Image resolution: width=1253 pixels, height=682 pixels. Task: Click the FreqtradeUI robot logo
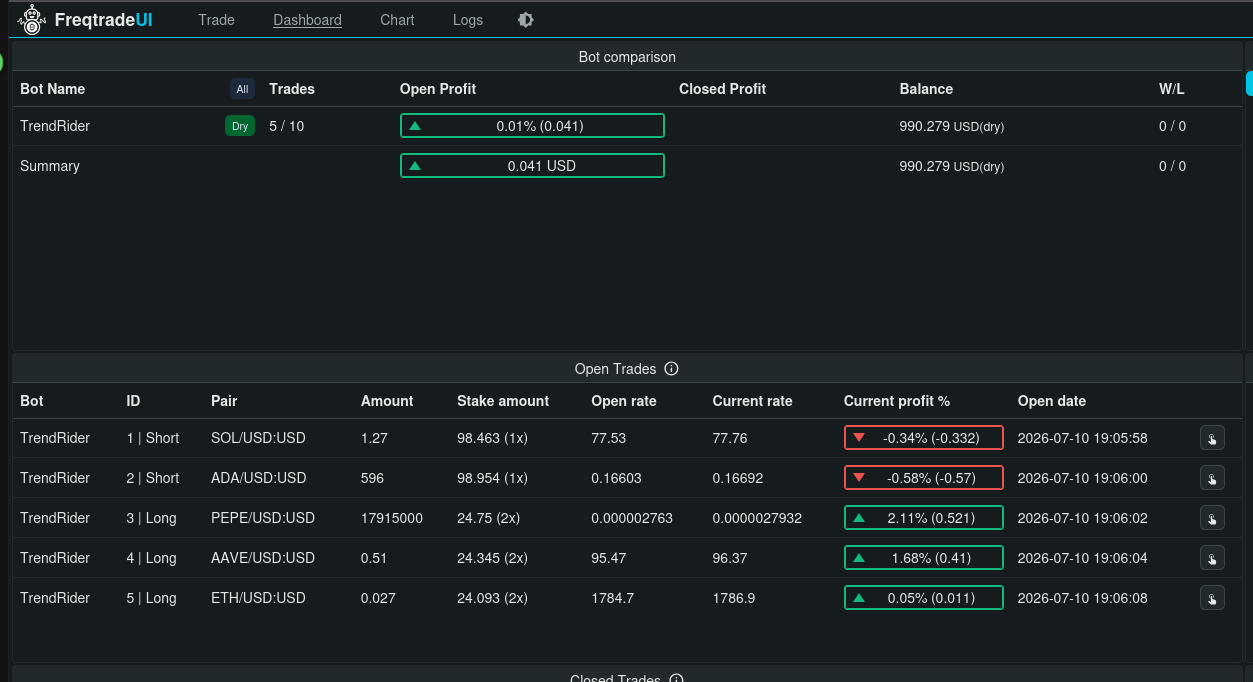pyautogui.click(x=32, y=20)
